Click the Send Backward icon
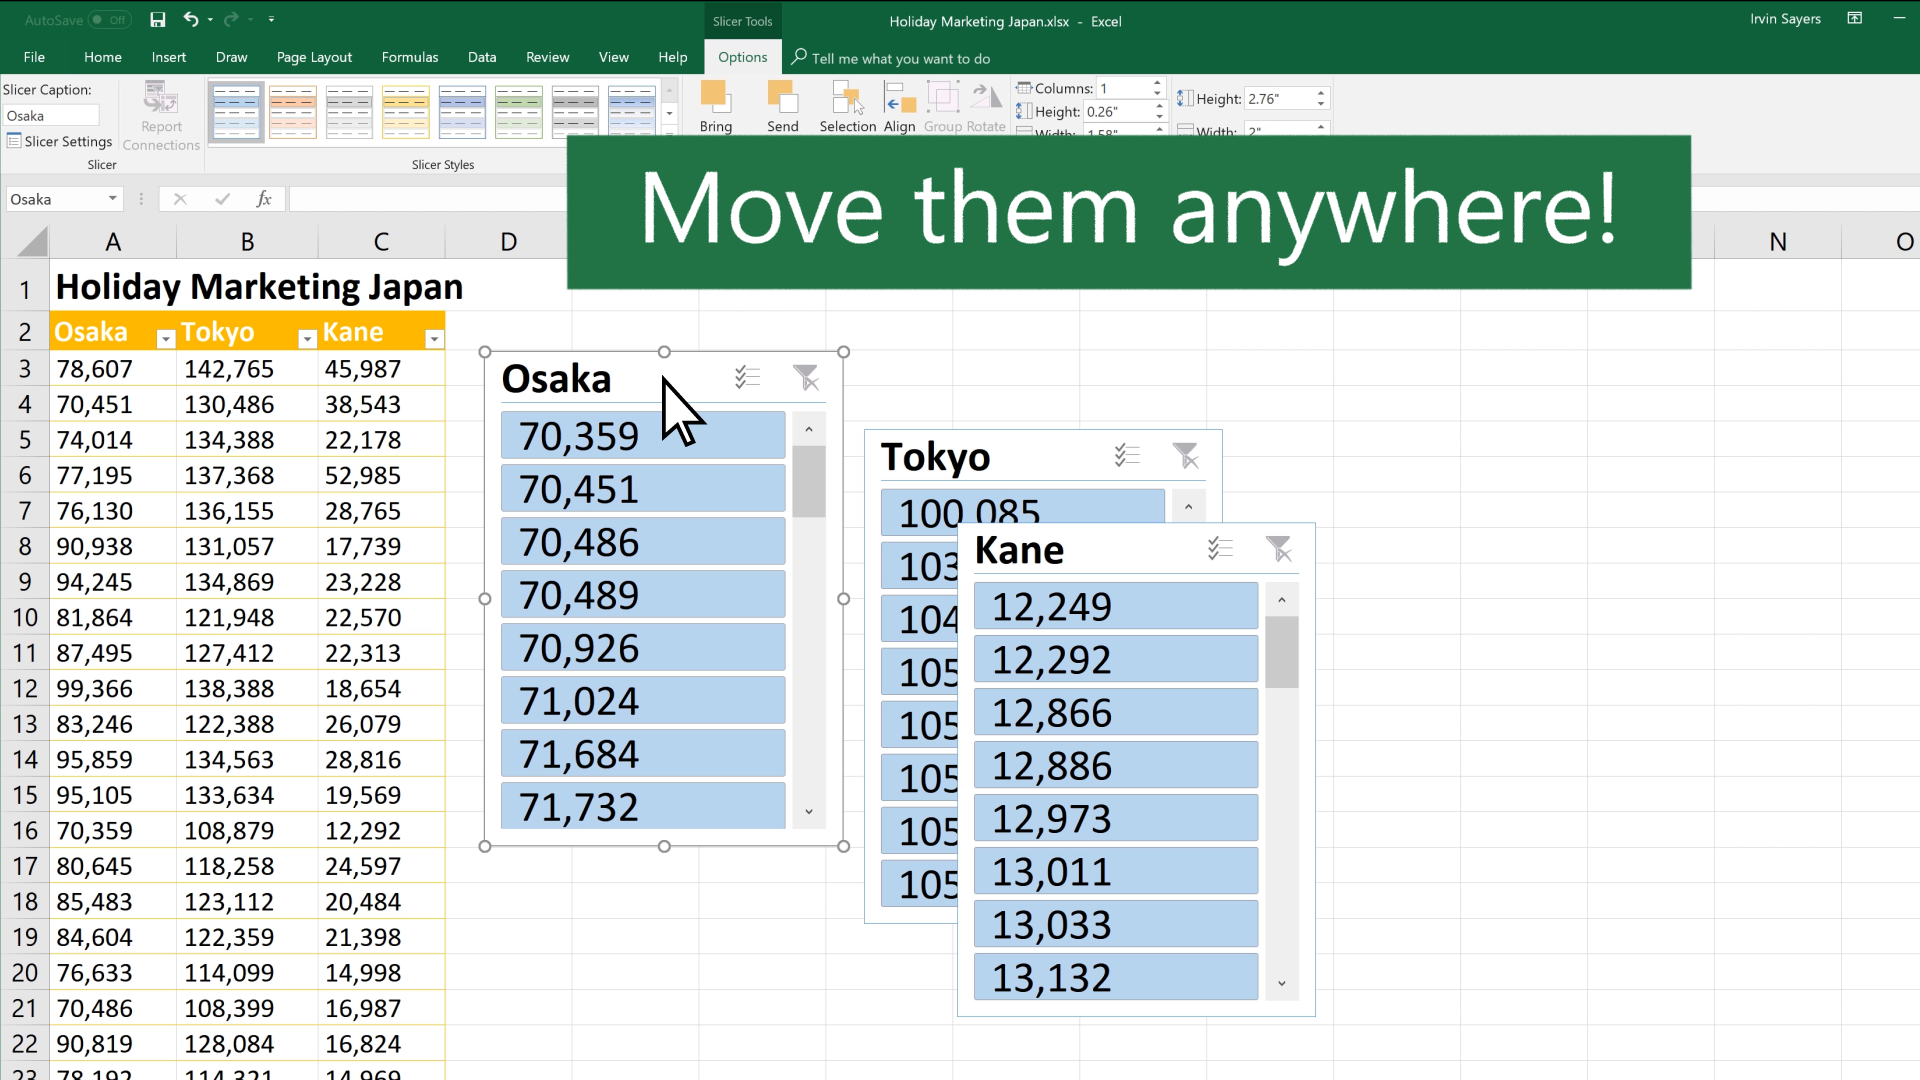The height and width of the screenshot is (1080, 1920). [782, 97]
